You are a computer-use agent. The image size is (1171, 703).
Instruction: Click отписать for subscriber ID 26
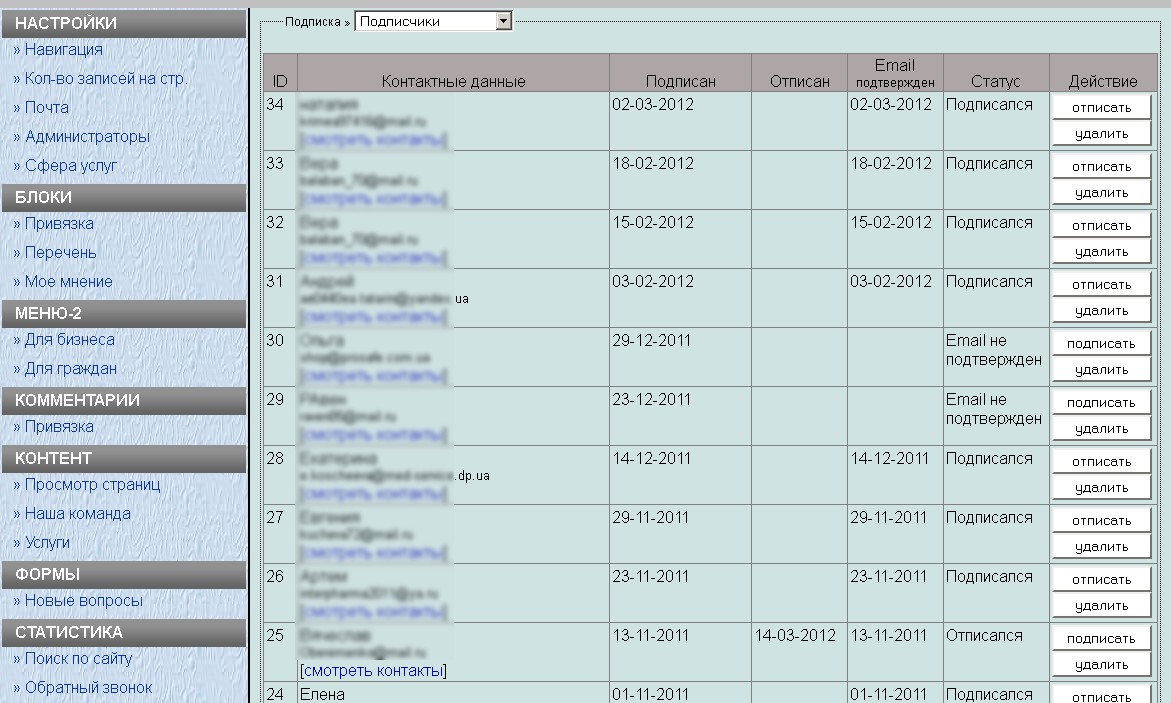(x=1102, y=580)
